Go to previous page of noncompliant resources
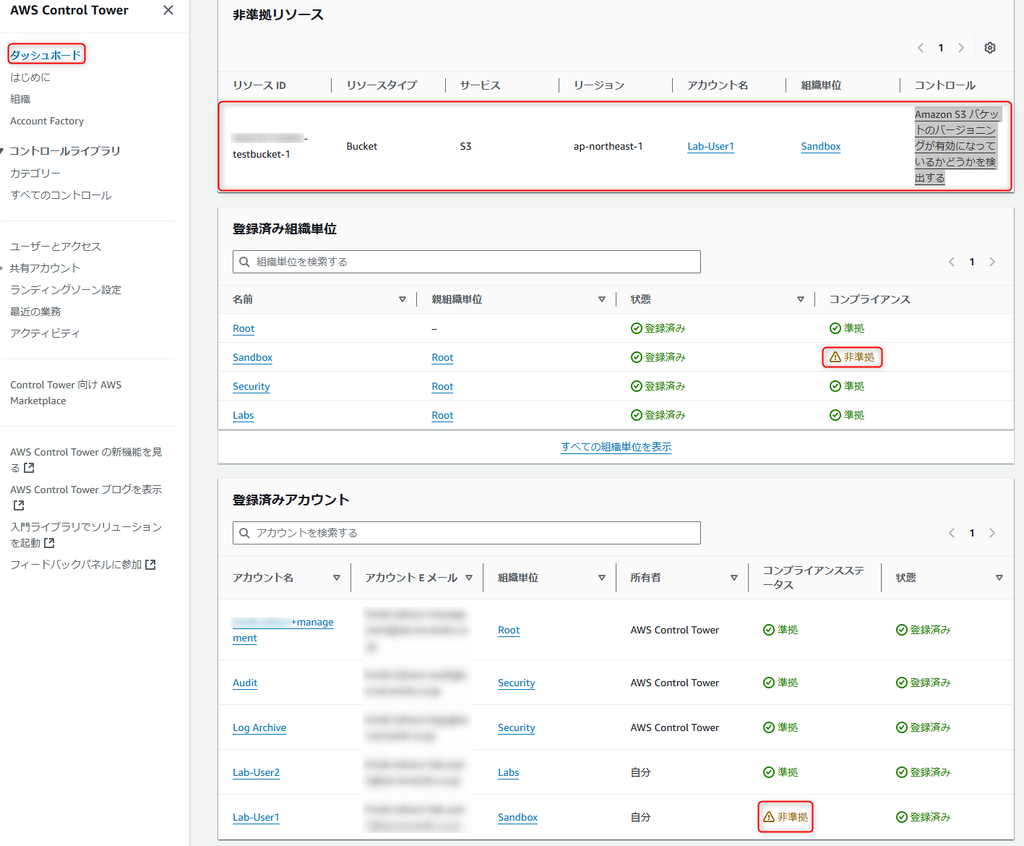The height and width of the screenshot is (846, 1024). (920, 48)
